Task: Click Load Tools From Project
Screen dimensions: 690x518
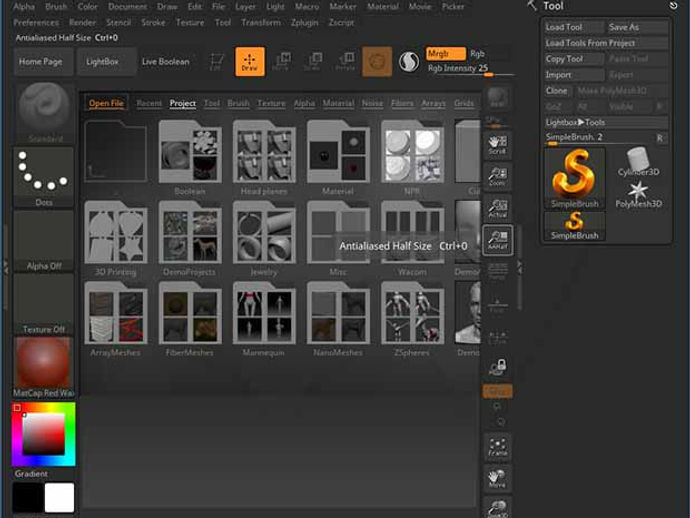Action: (x=606, y=43)
